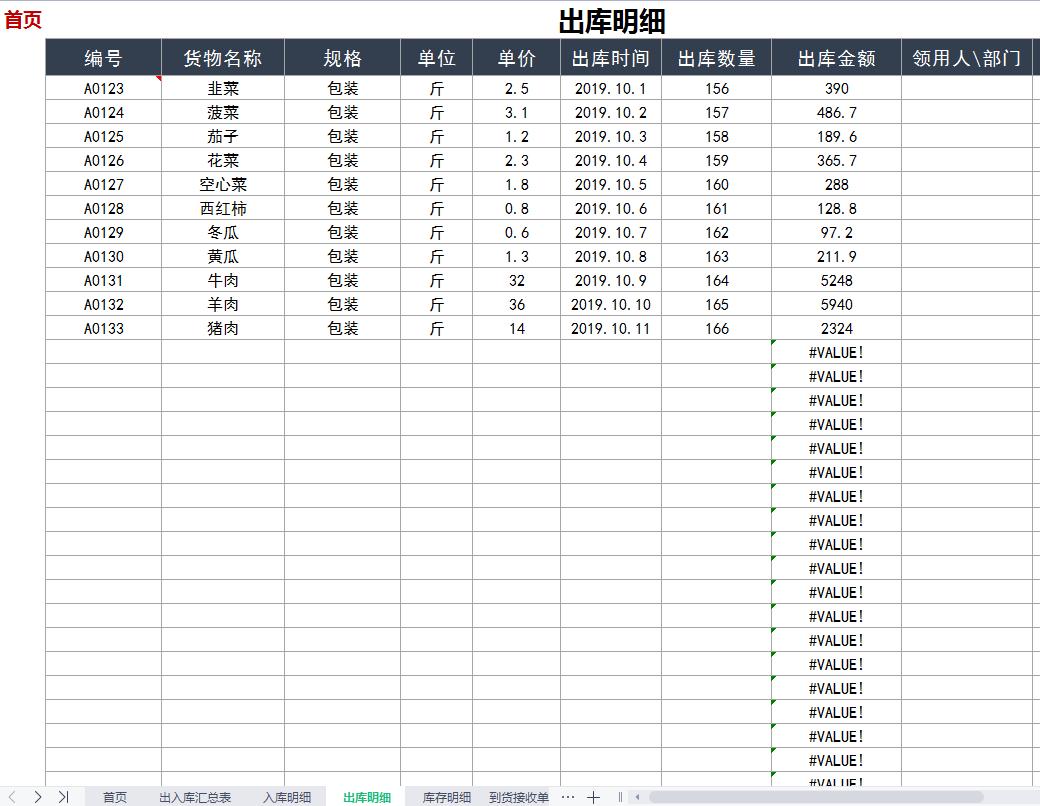The width and height of the screenshot is (1040, 806).
Task: Click the add new sheet plus icon
Action: [593, 797]
